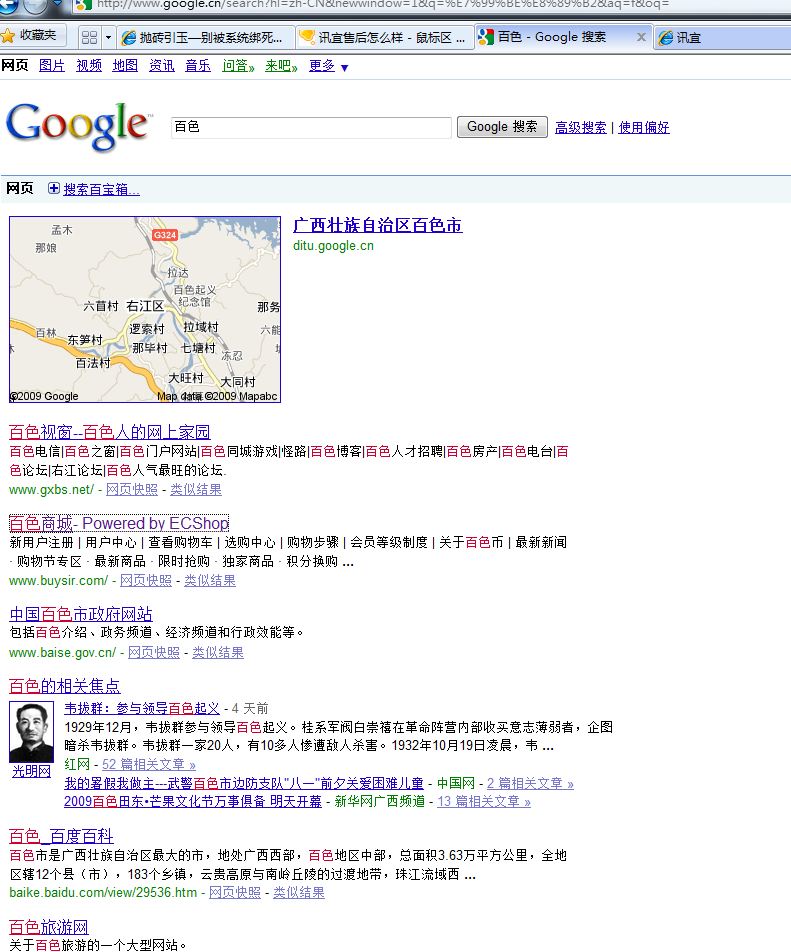Focus the search box containing 百色
The image size is (791, 952).
click(311, 127)
